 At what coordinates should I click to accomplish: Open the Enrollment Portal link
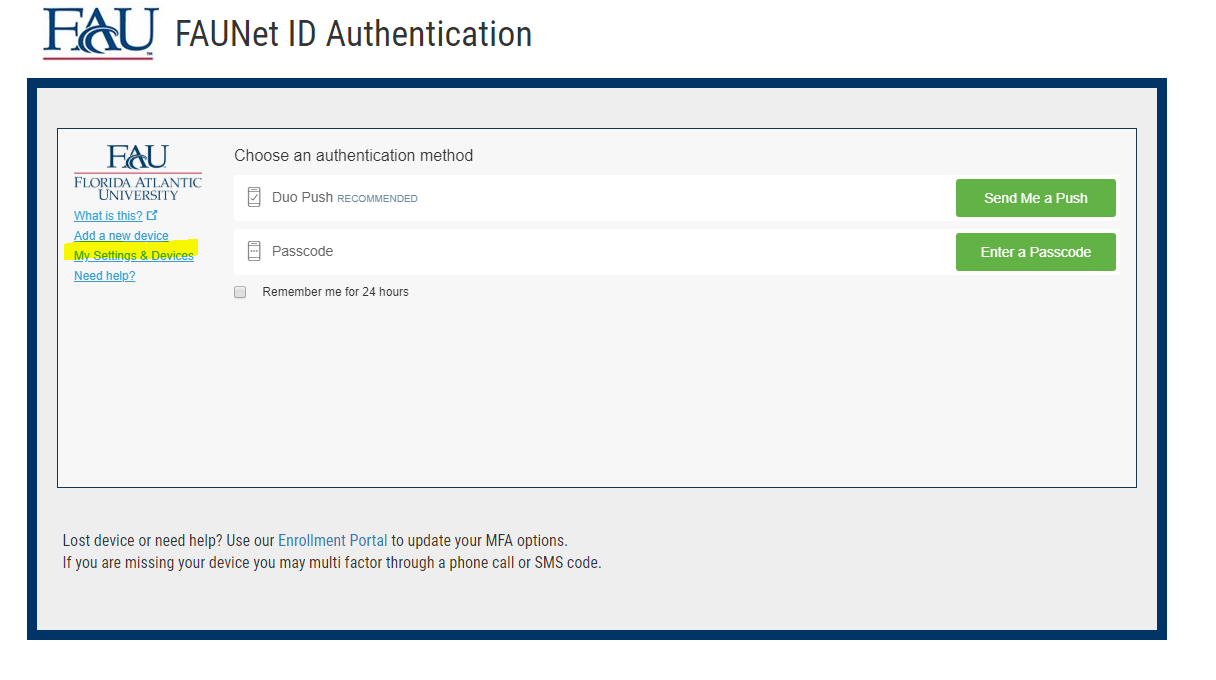tap(333, 540)
